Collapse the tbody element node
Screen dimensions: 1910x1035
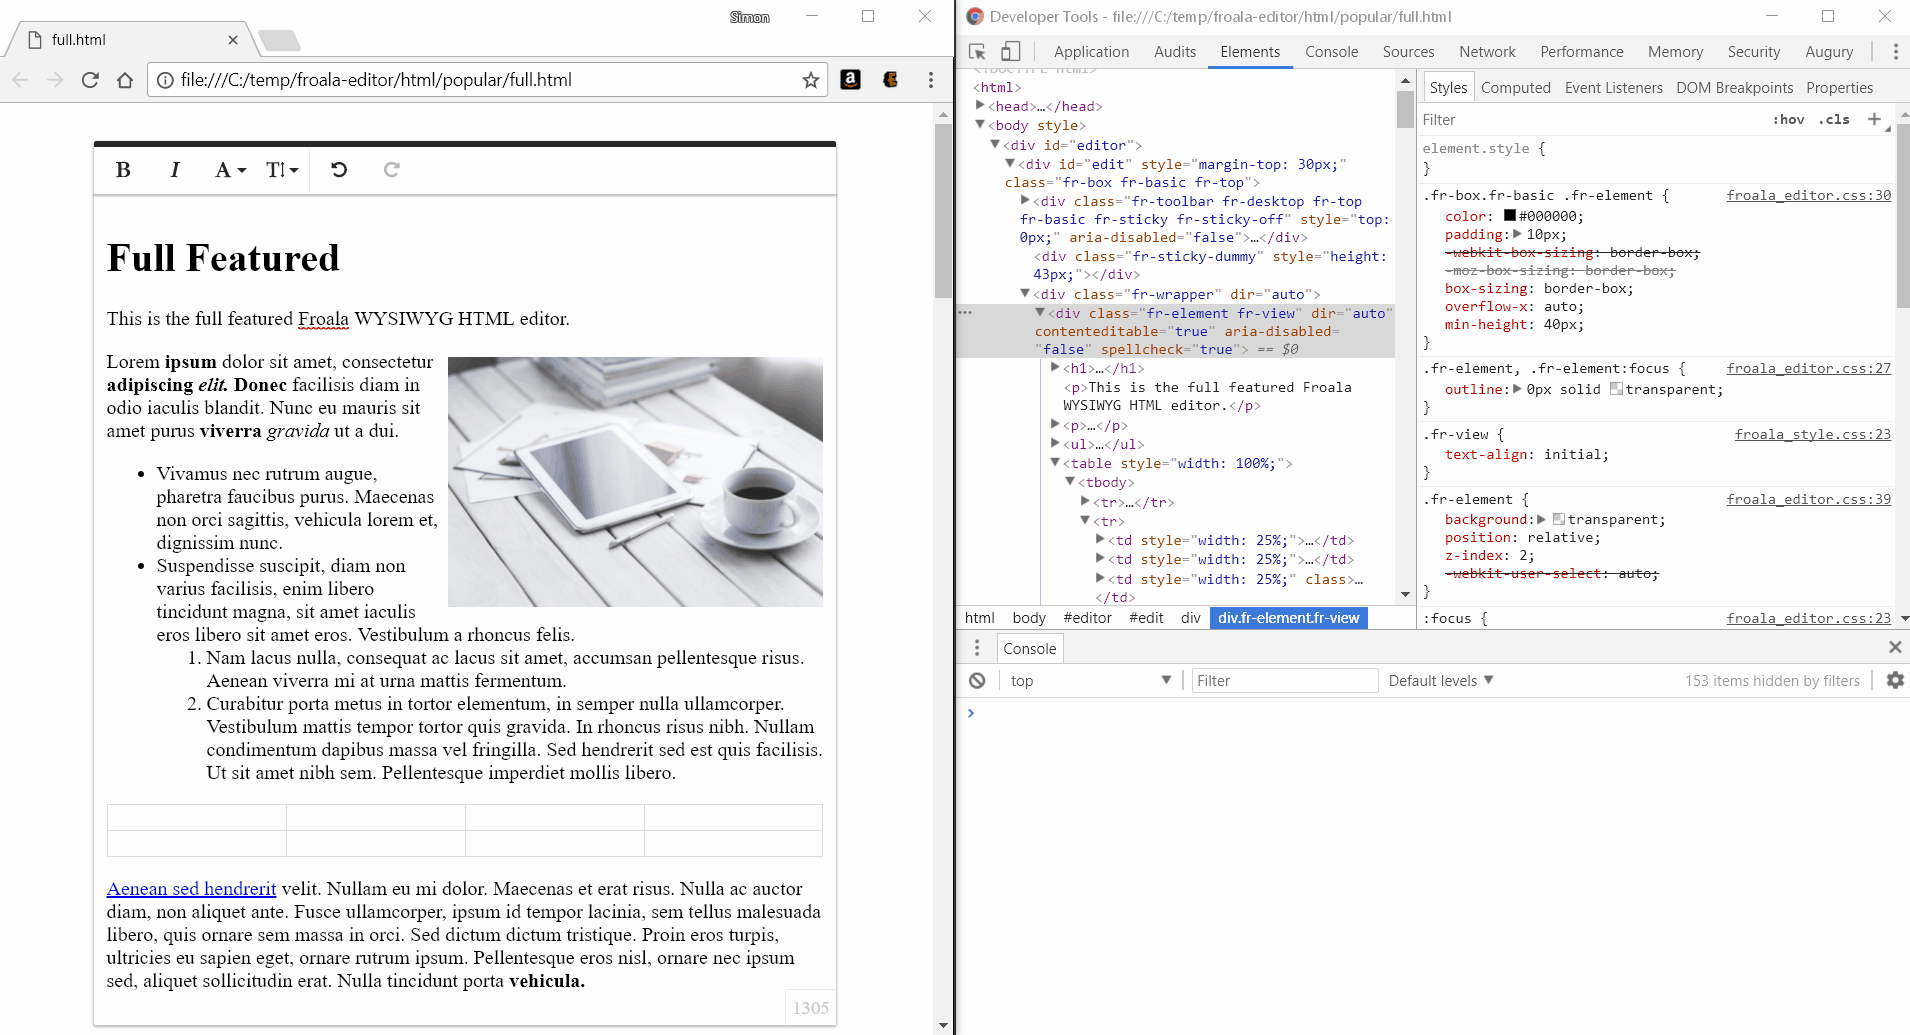click(1070, 481)
